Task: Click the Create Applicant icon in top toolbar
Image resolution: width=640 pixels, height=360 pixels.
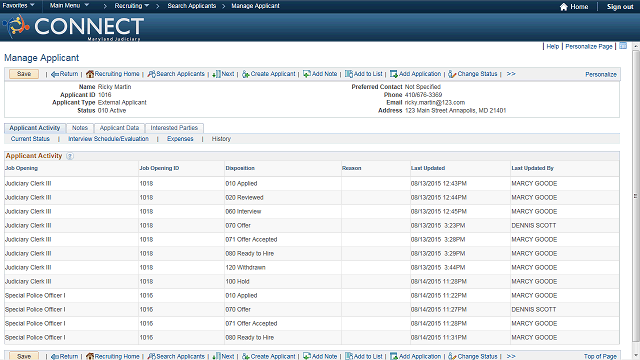Action: click(246, 74)
